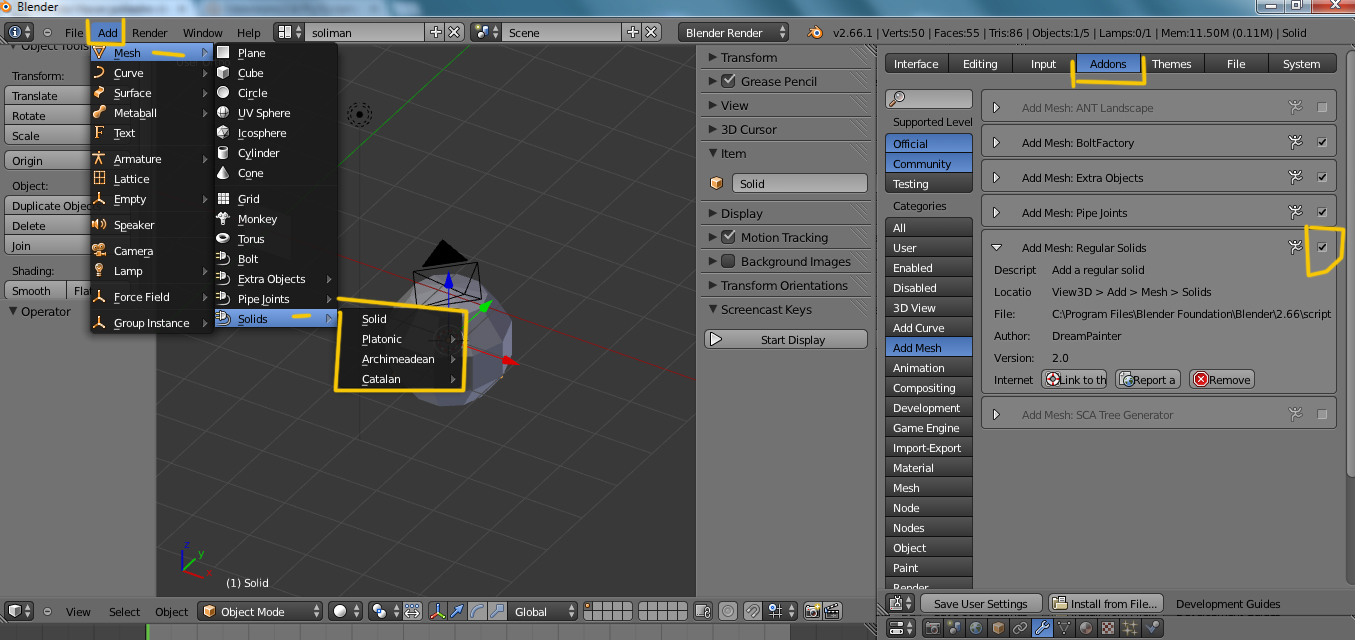Viewport: 1355px width, 640px height.
Task: Click the DreamPainter author text
Action: click(x=1087, y=336)
